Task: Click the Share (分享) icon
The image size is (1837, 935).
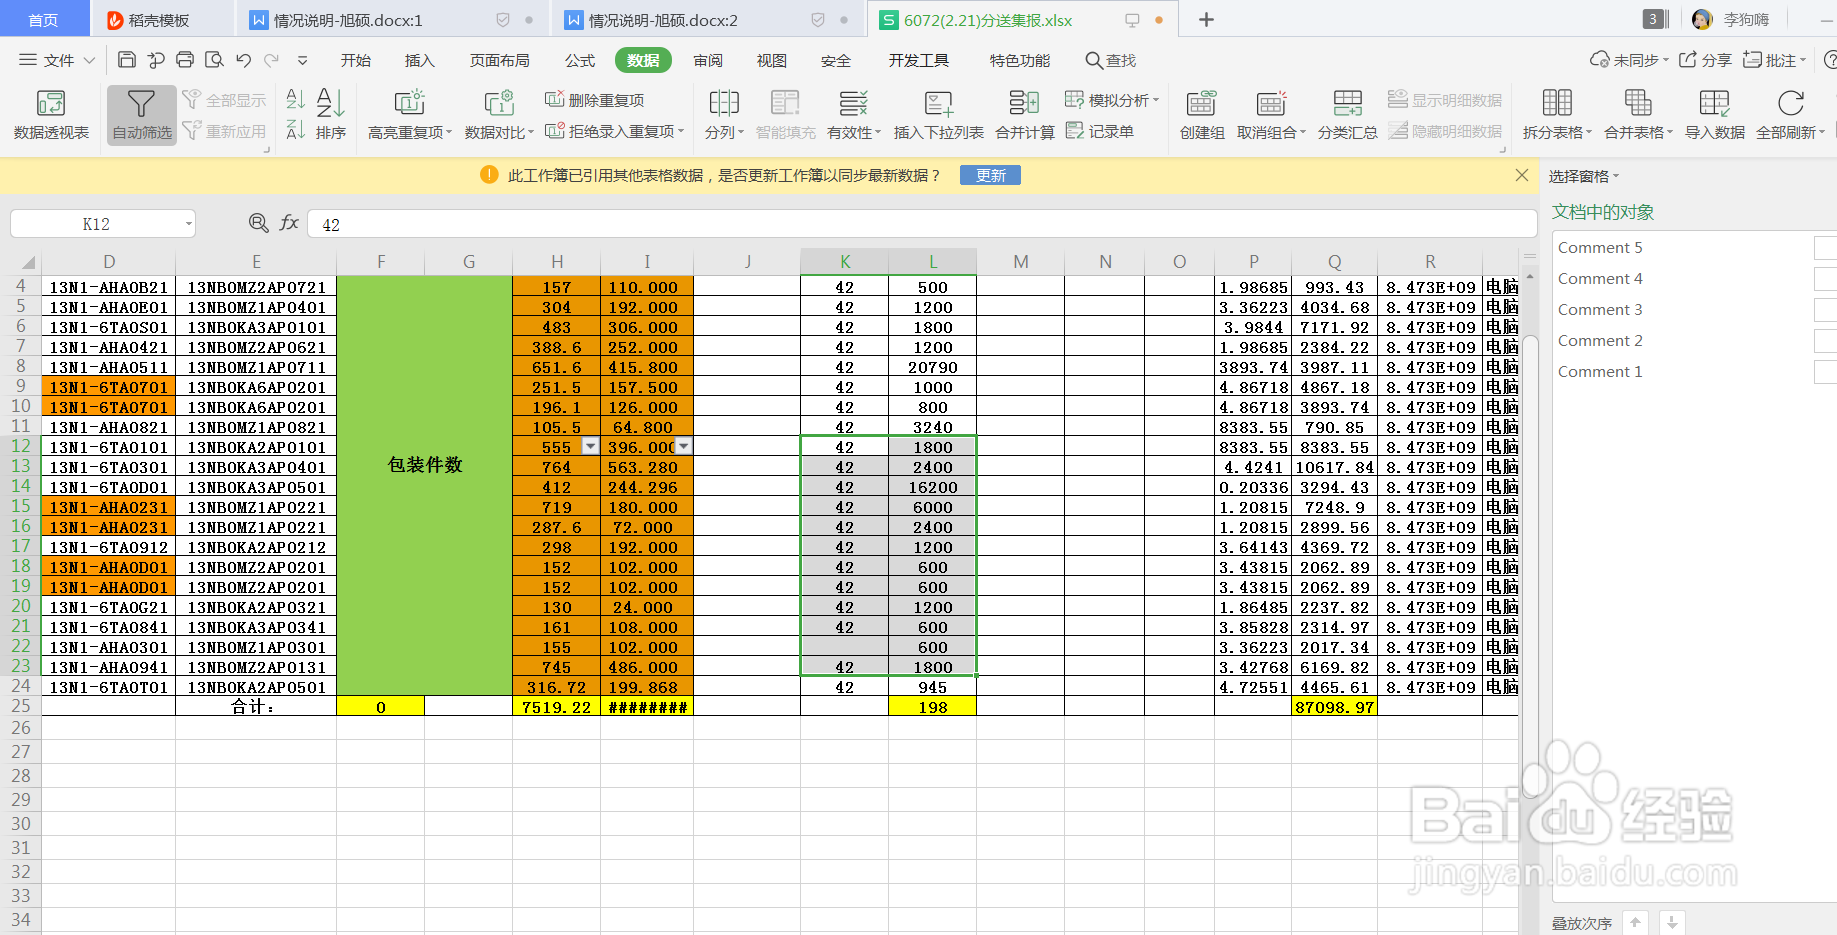Action: coord(1705,60)
